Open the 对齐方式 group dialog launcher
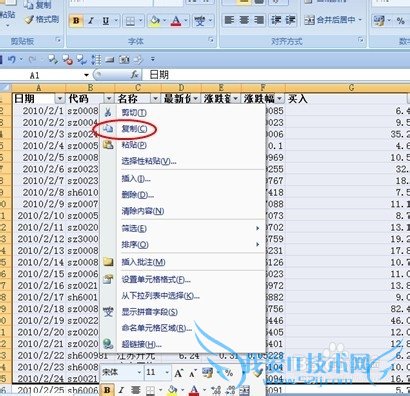Screen dimensions: 410x396 tap(361, 40)
